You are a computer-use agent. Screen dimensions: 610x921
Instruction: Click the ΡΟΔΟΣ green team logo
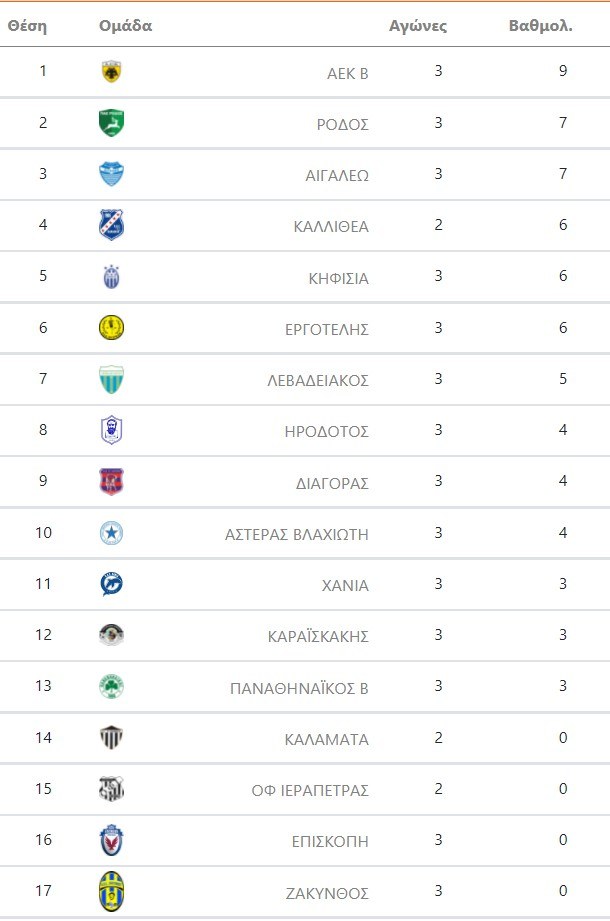coord(111,123)
